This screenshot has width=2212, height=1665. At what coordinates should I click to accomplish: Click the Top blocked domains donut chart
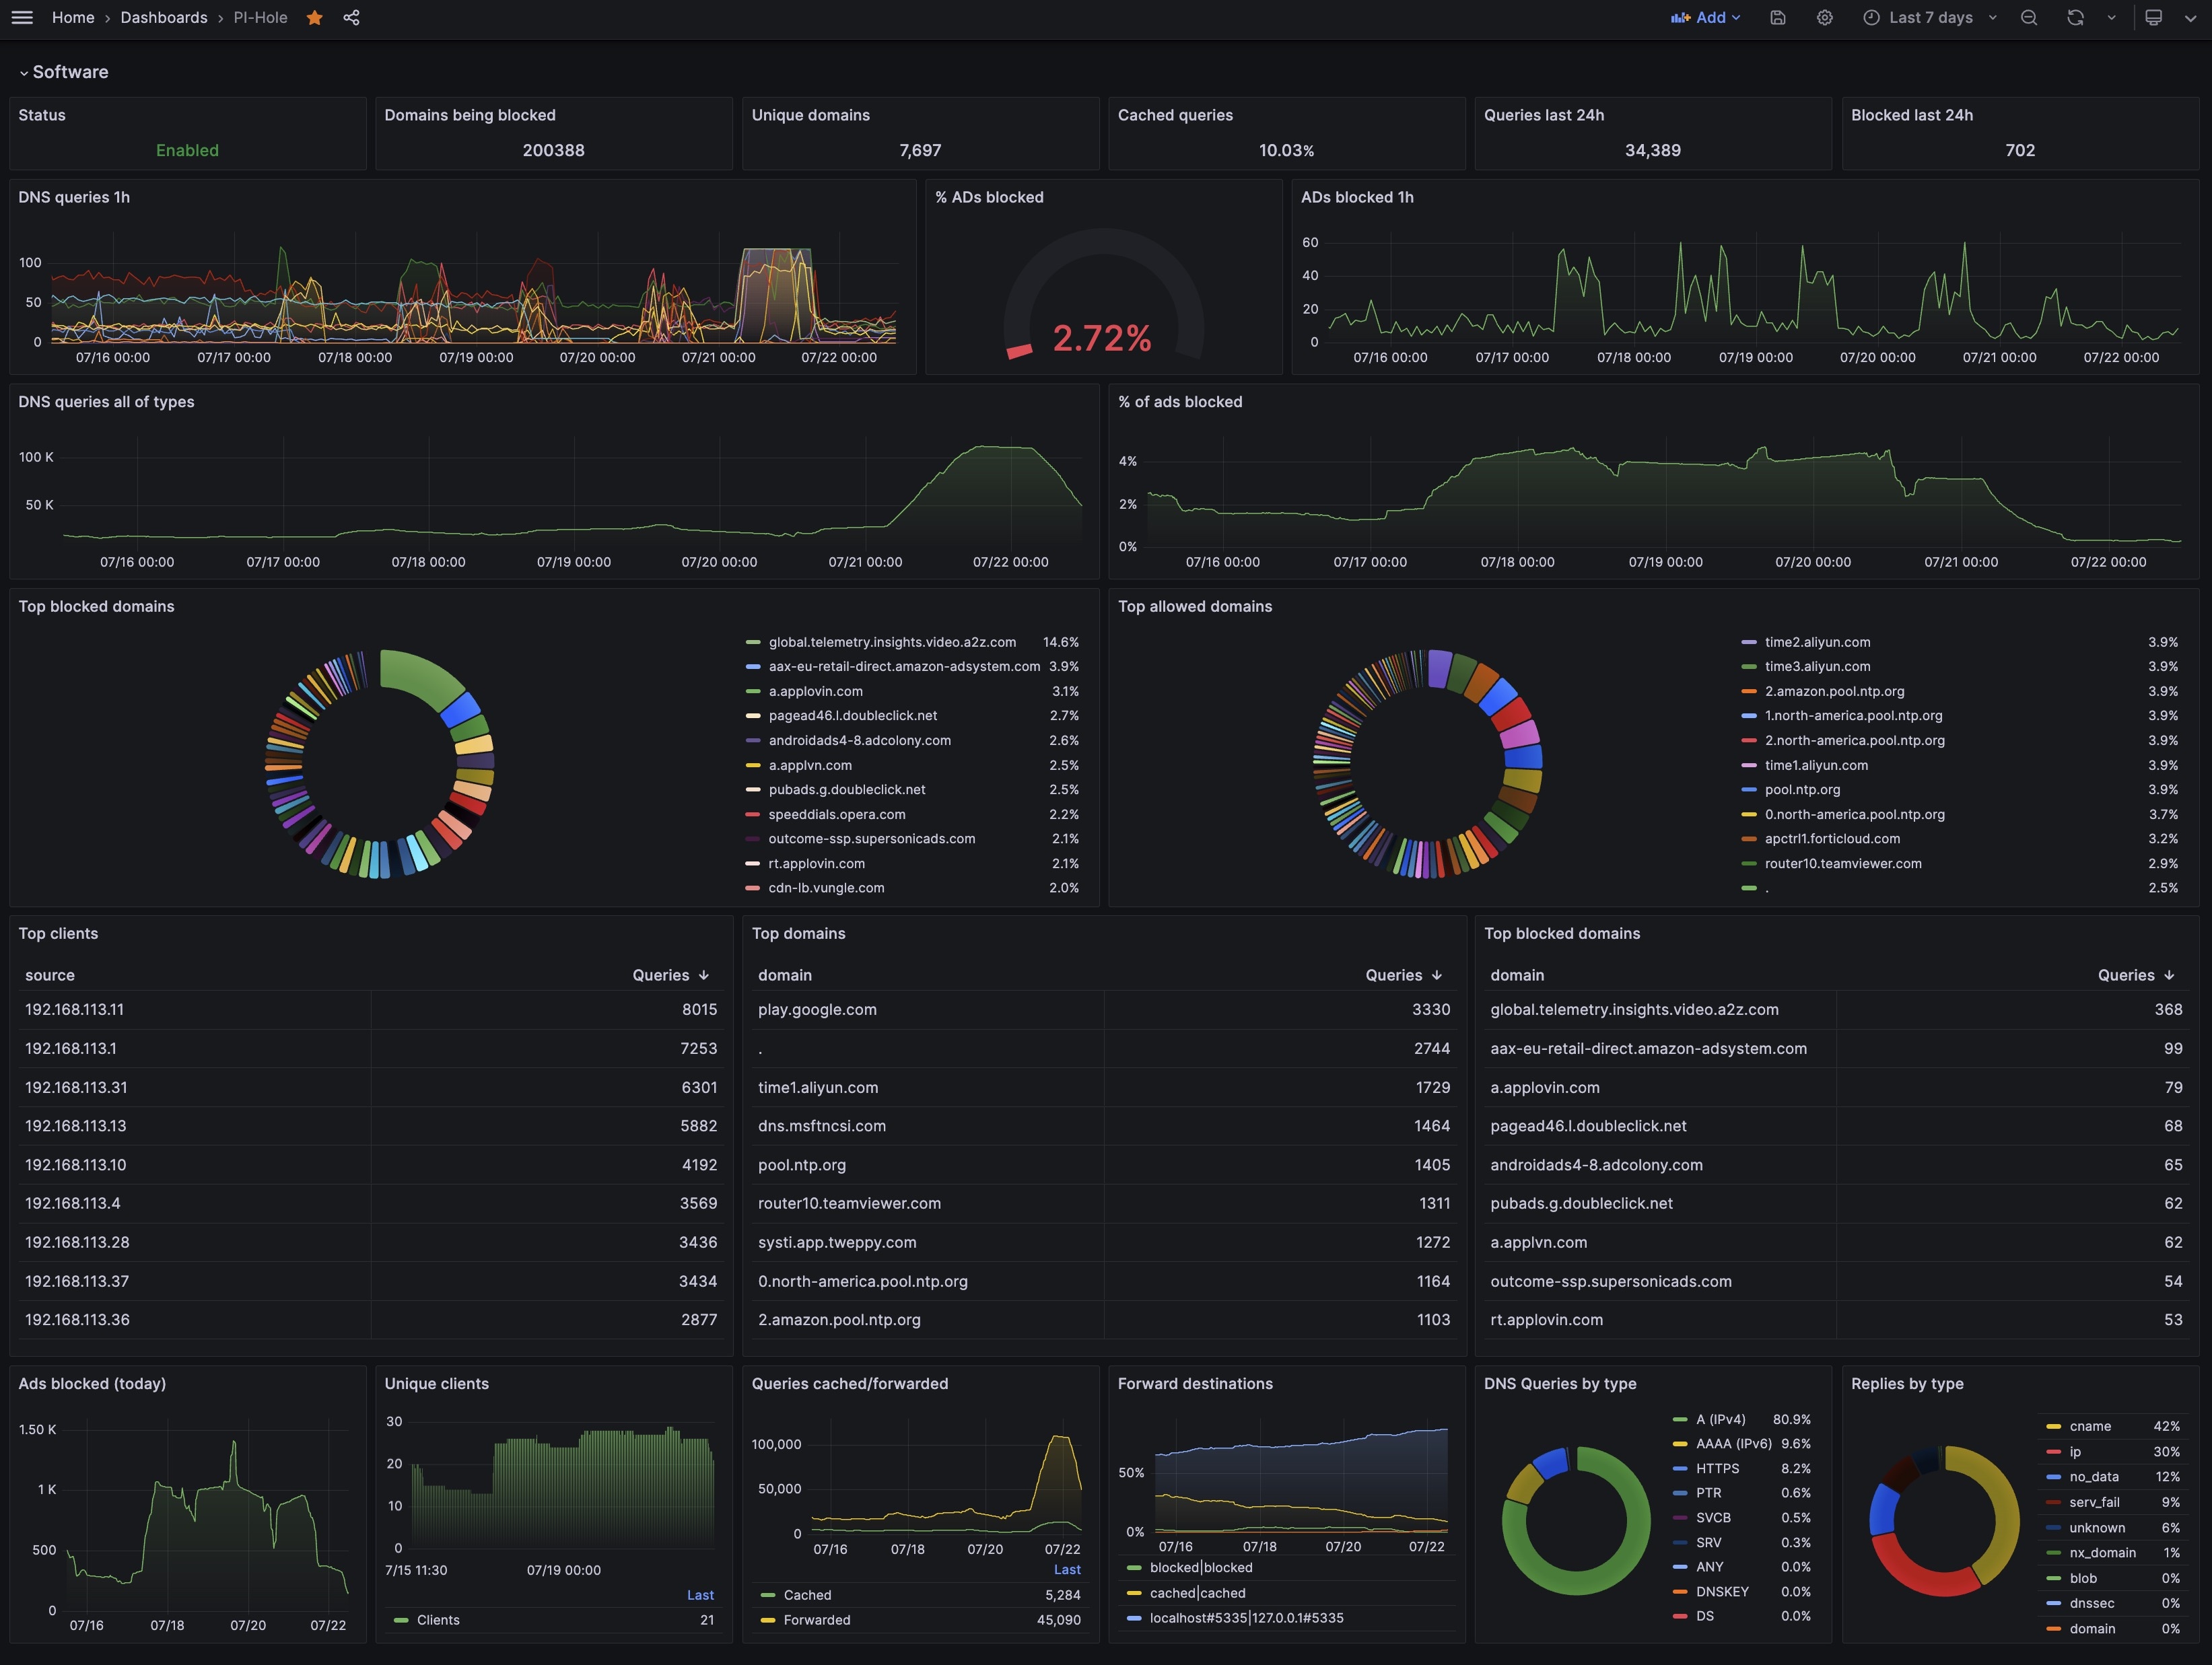coord(379,764)
